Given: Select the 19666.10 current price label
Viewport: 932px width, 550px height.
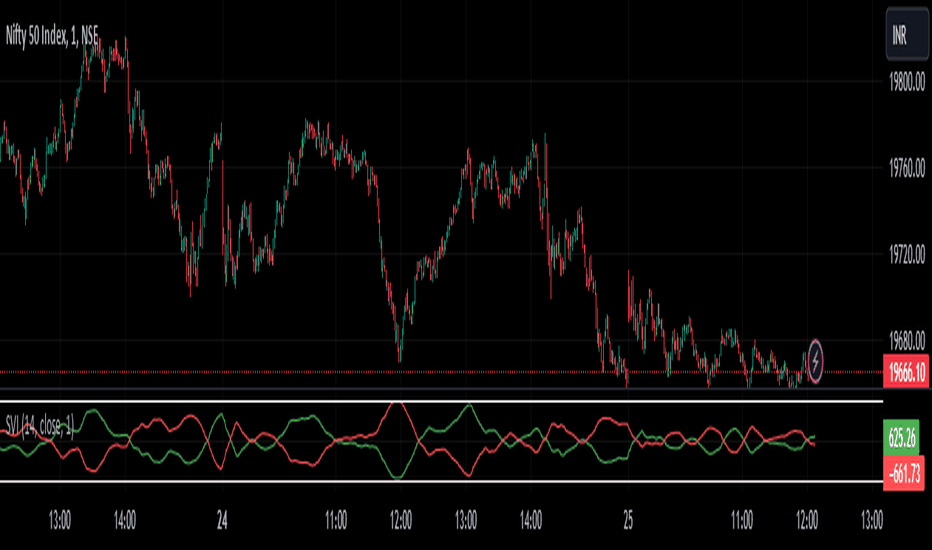Looking at the screenshot, I should (906, 372).
